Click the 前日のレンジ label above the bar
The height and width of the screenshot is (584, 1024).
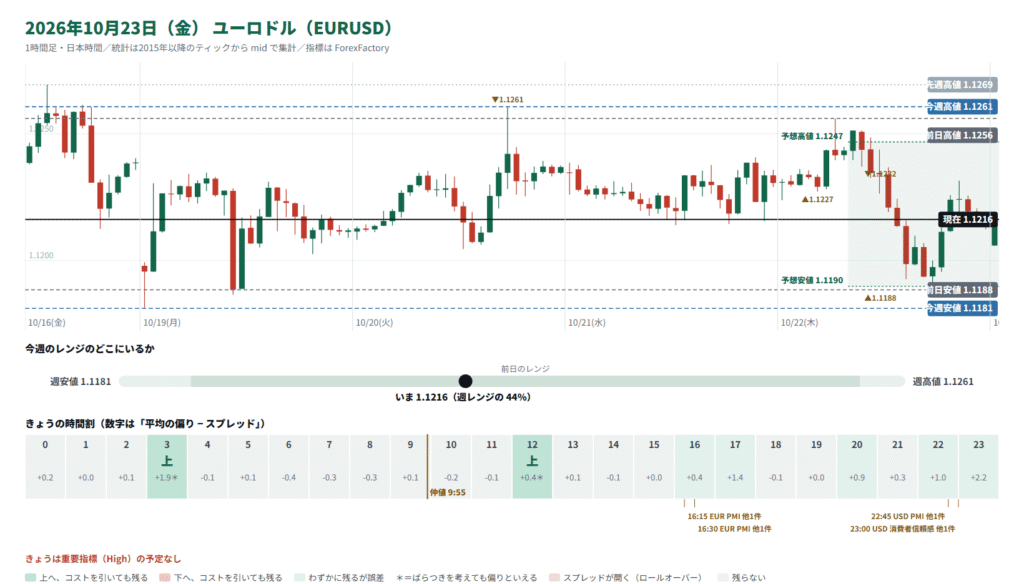tap(525, 368)
